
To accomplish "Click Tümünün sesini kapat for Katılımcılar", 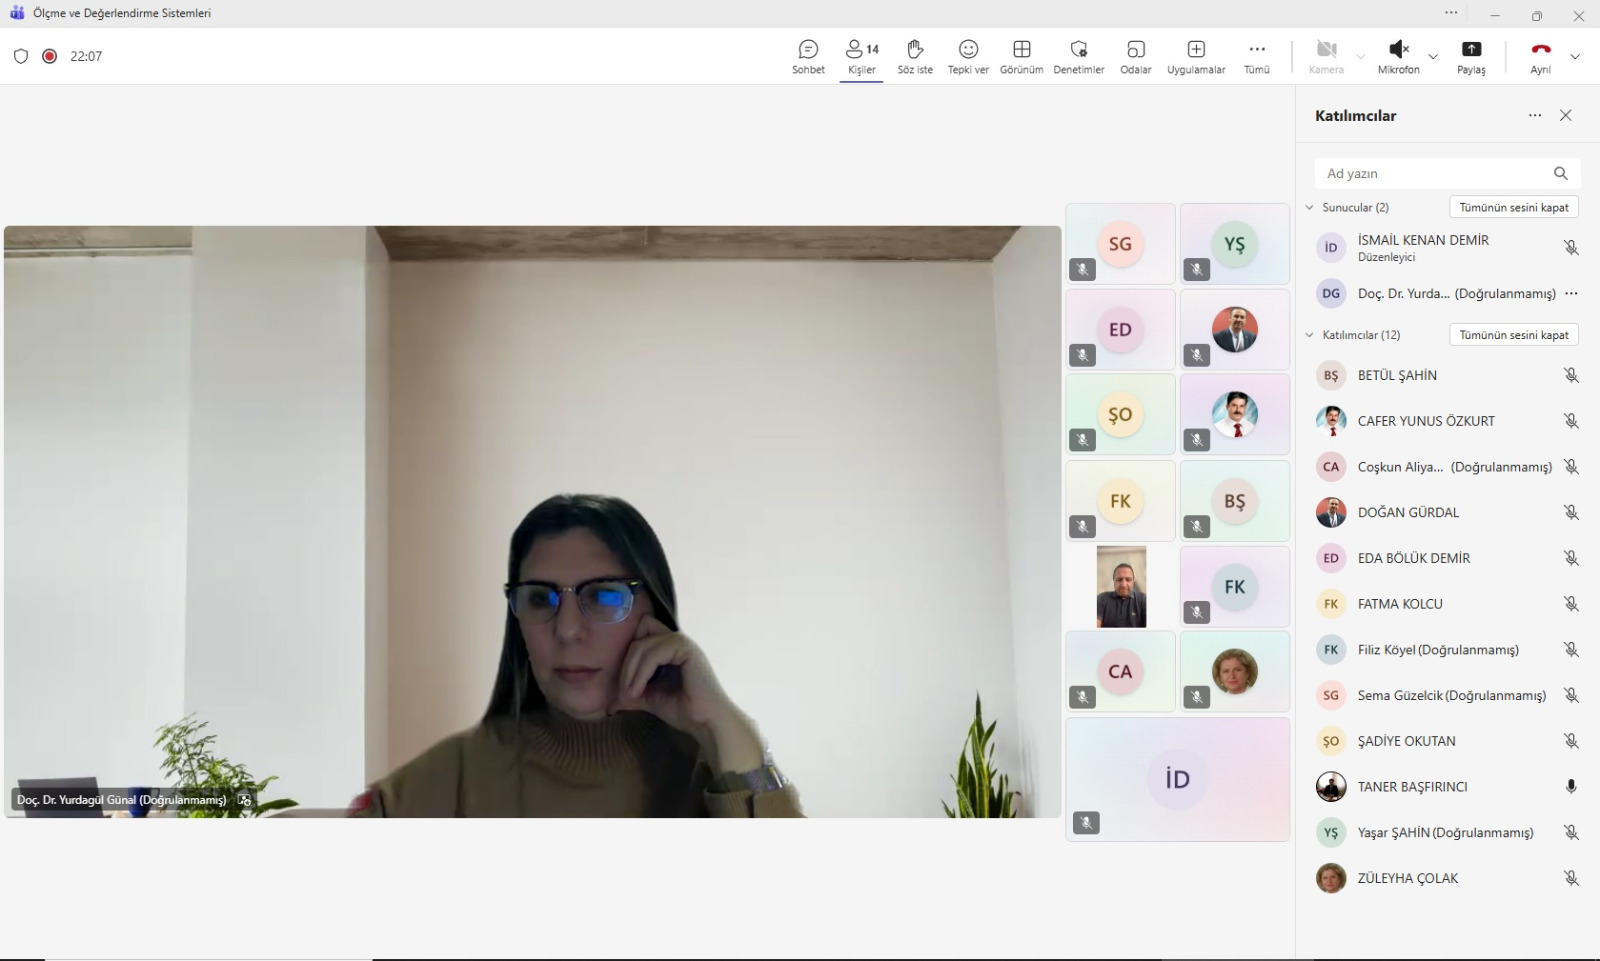I will coord(1513,335).
